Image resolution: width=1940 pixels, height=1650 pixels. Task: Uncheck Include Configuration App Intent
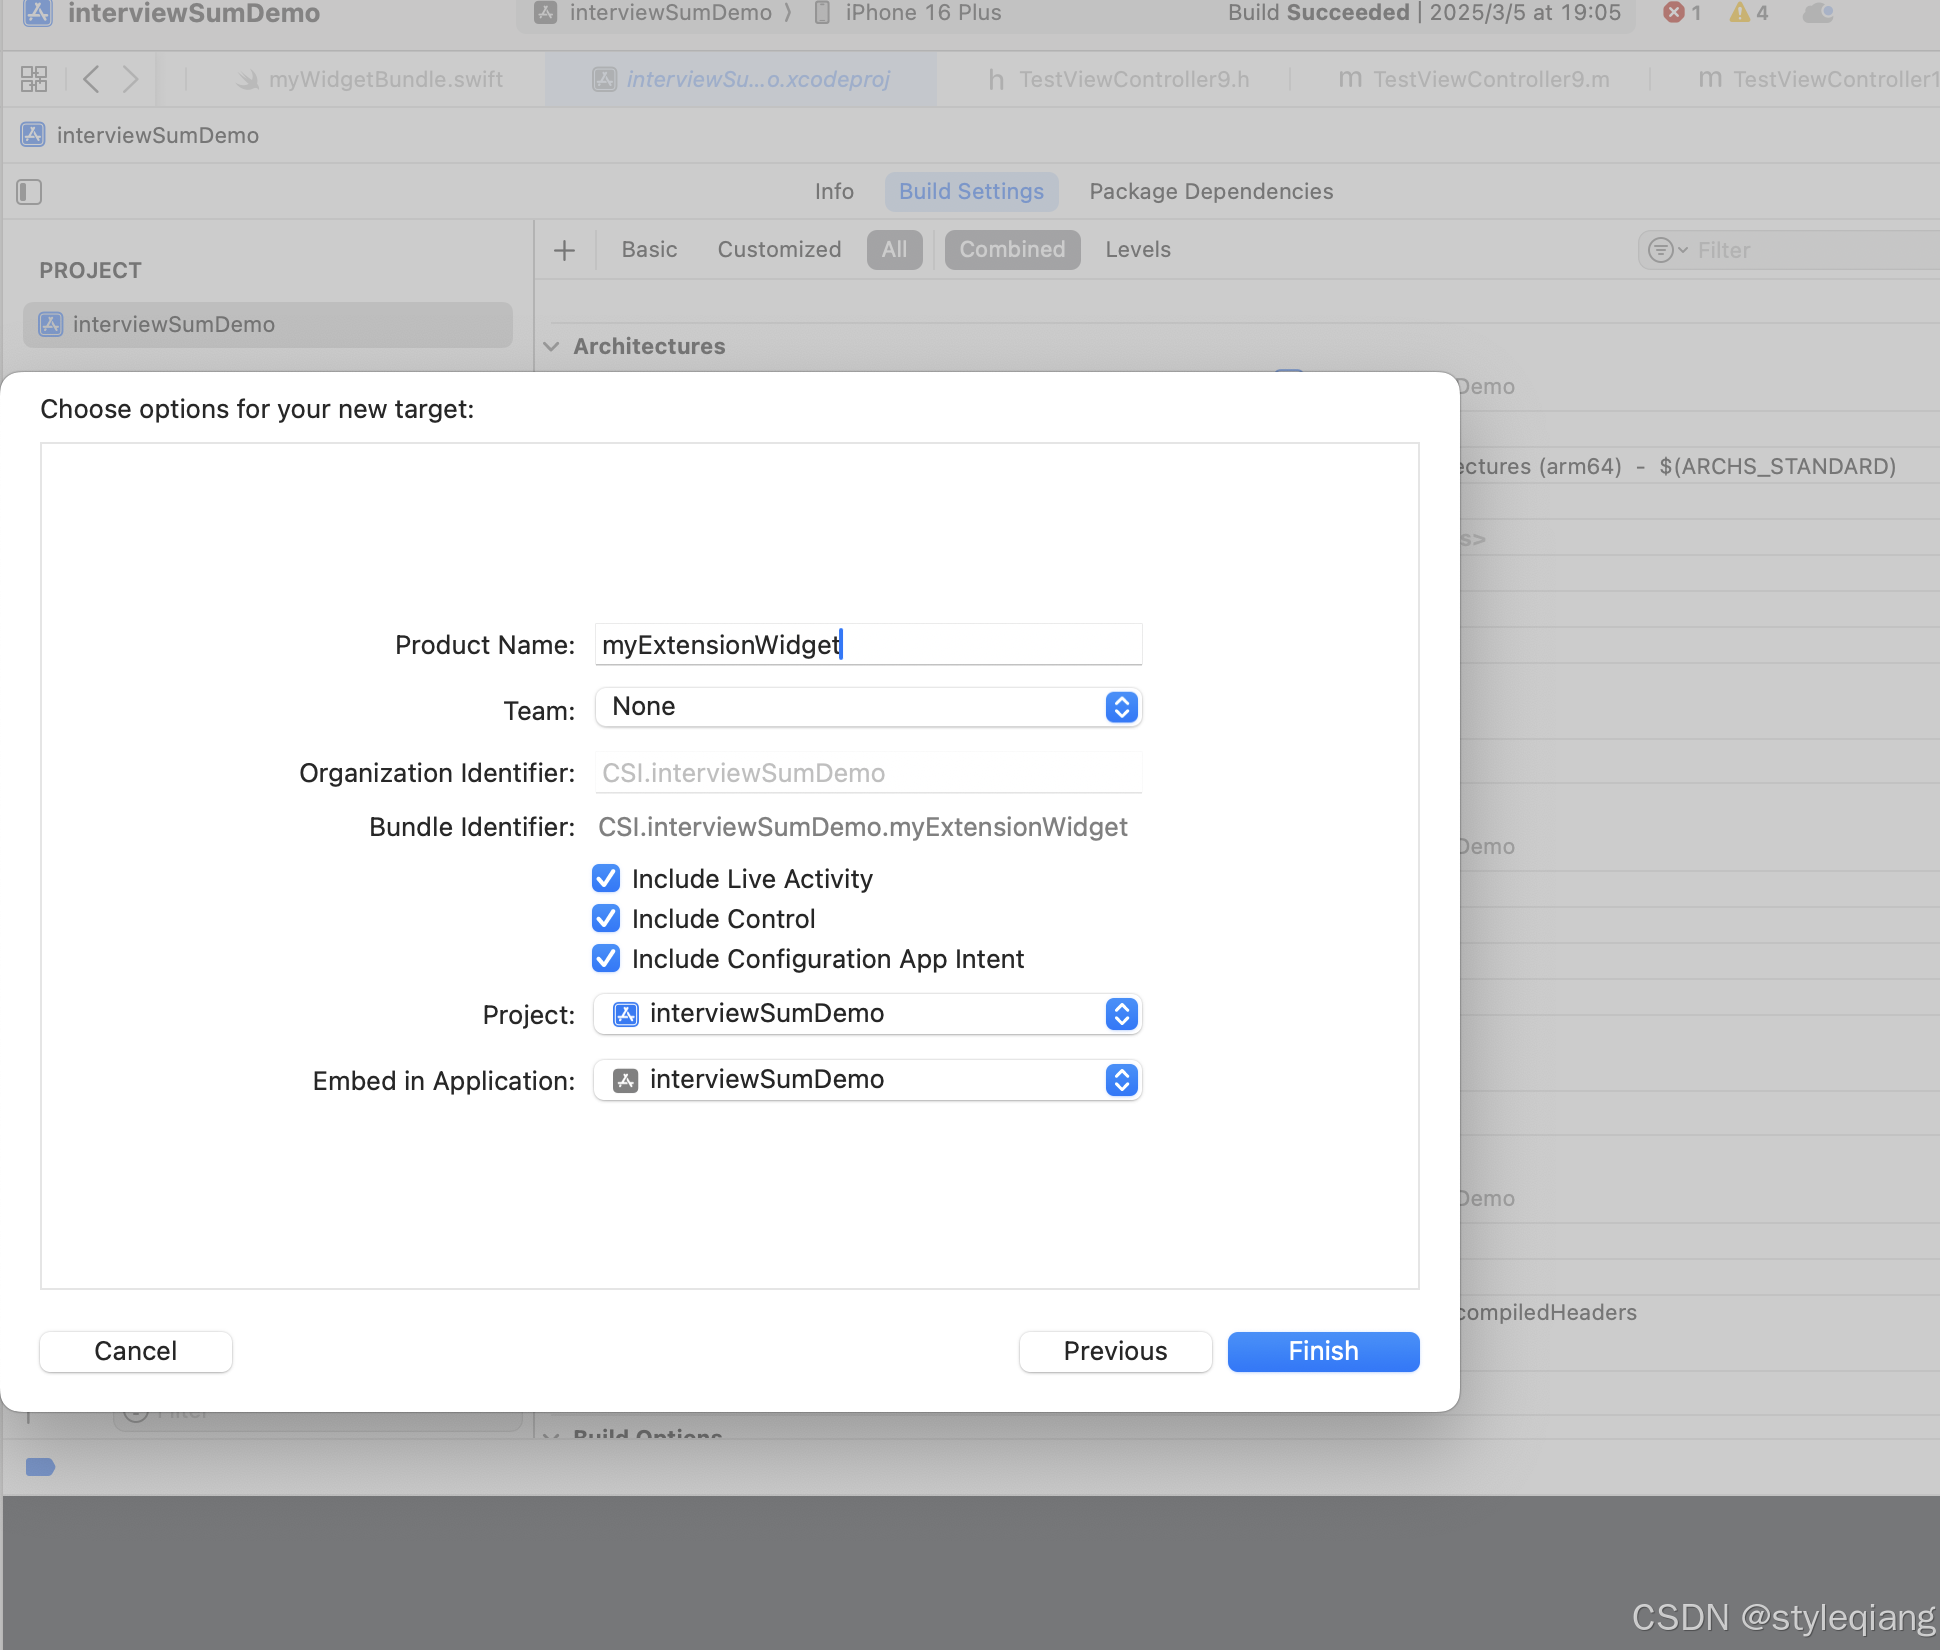pos(606,958)
